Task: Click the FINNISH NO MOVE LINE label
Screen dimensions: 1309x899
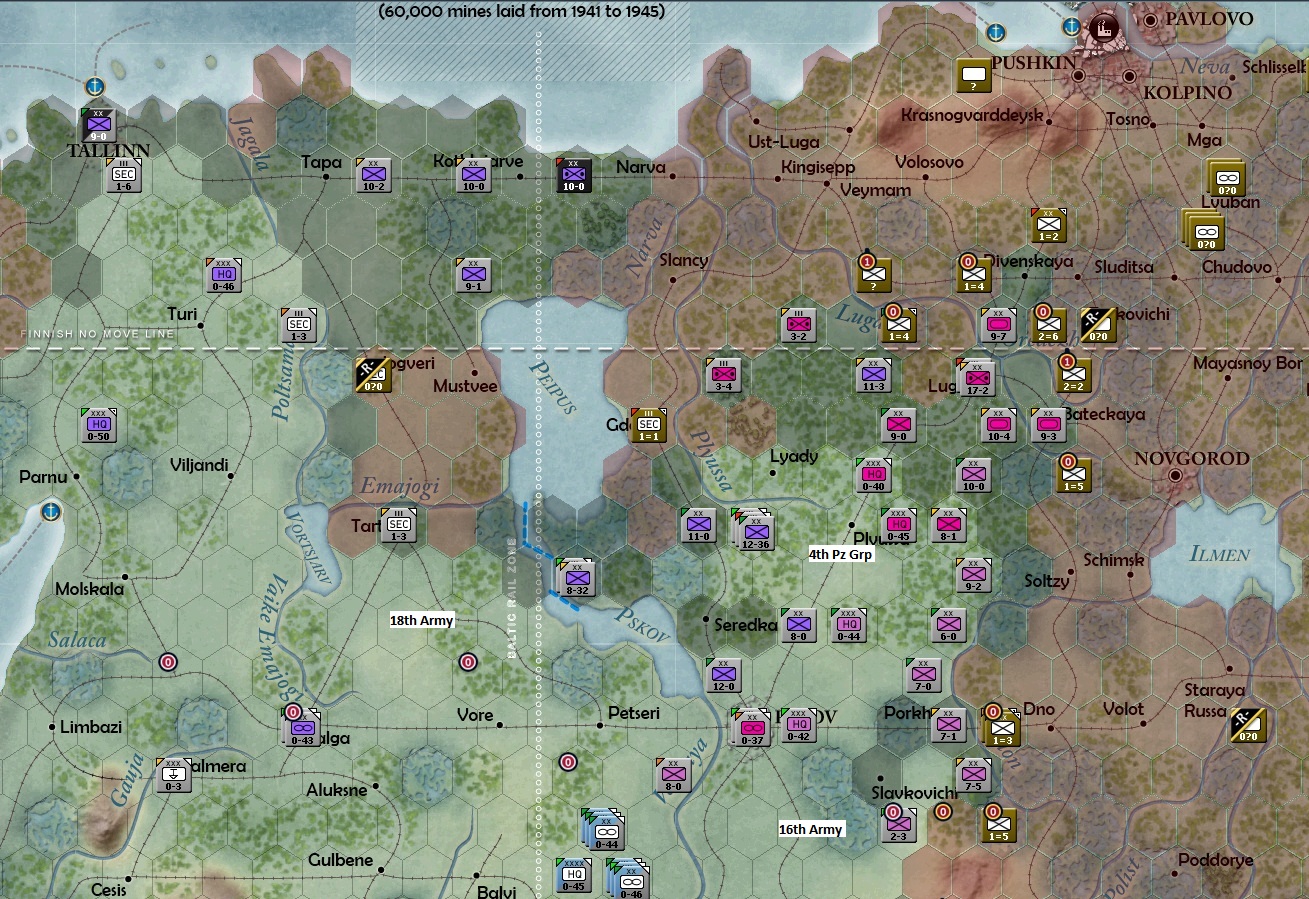Action: pos(98,334)
